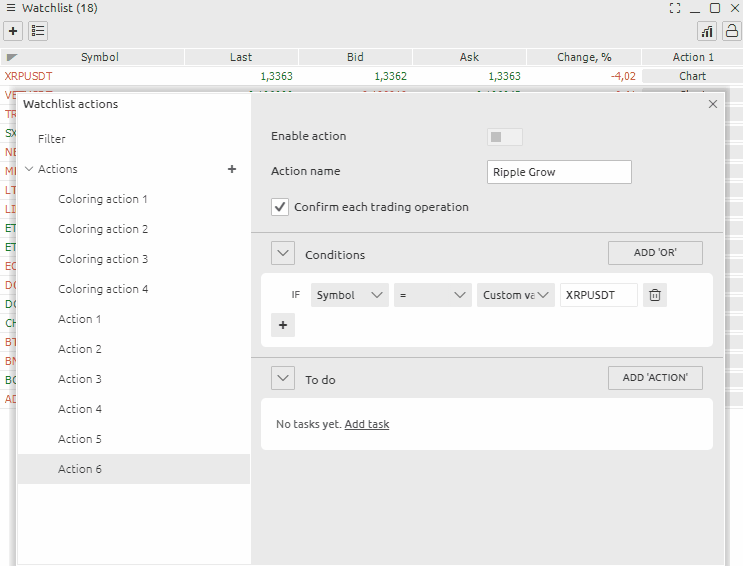This screenshot has width=743, height=566.
Task: Uncheck Confirm each trading operation
Action: 280,207
